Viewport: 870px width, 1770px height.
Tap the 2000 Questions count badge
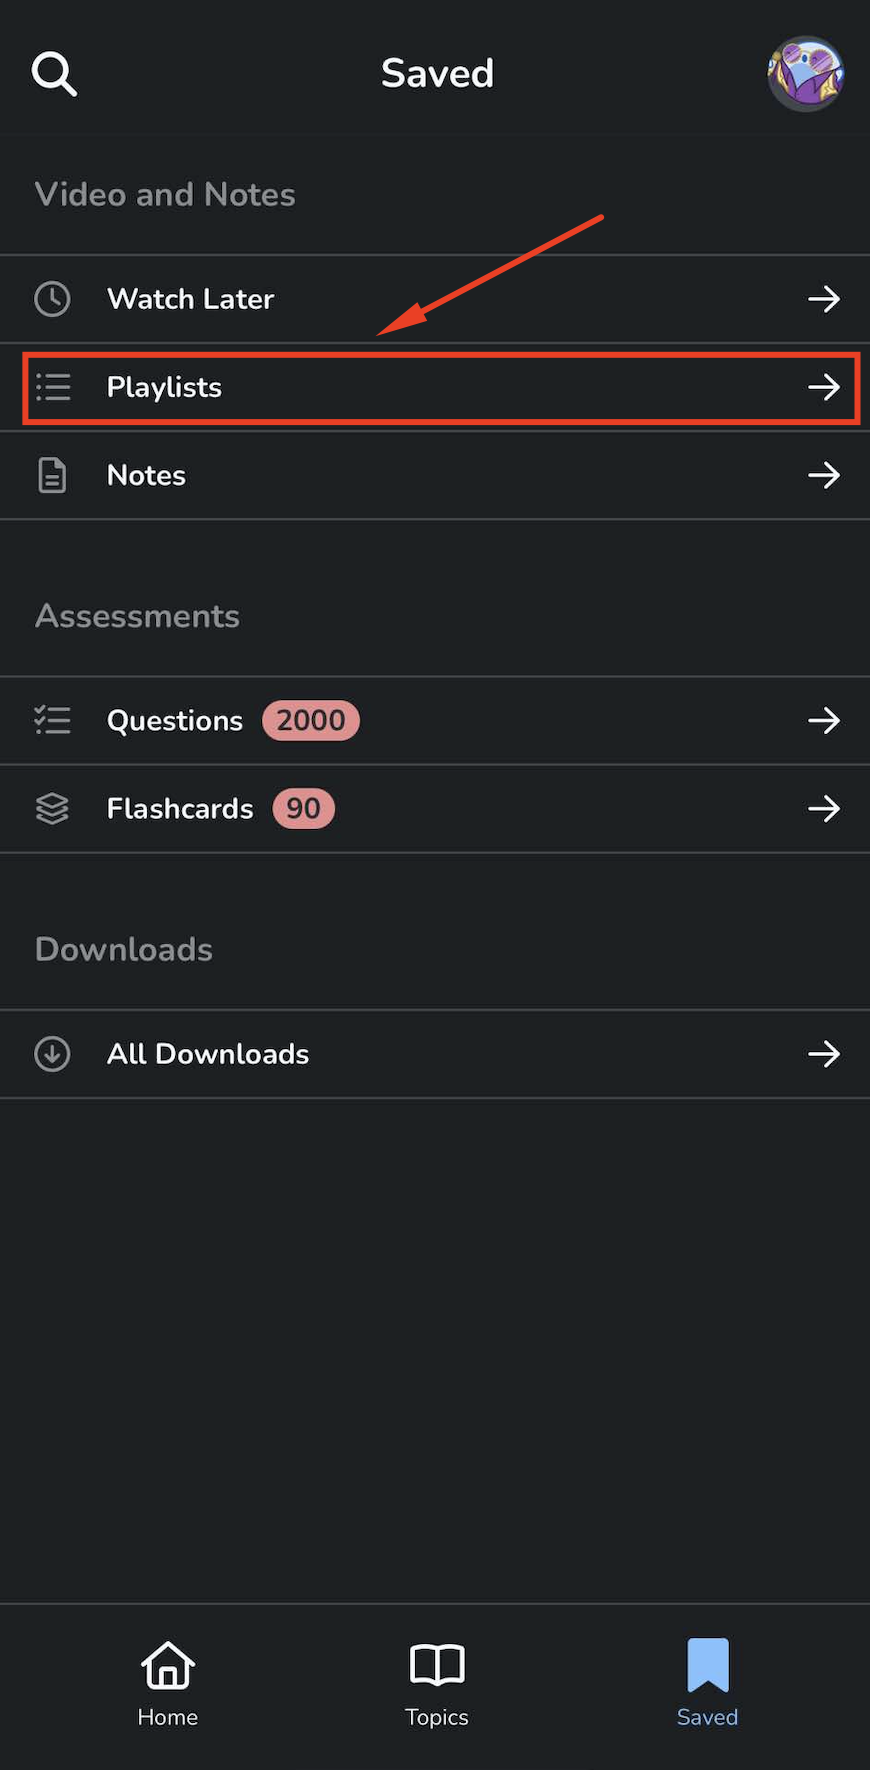coord(311,720)
